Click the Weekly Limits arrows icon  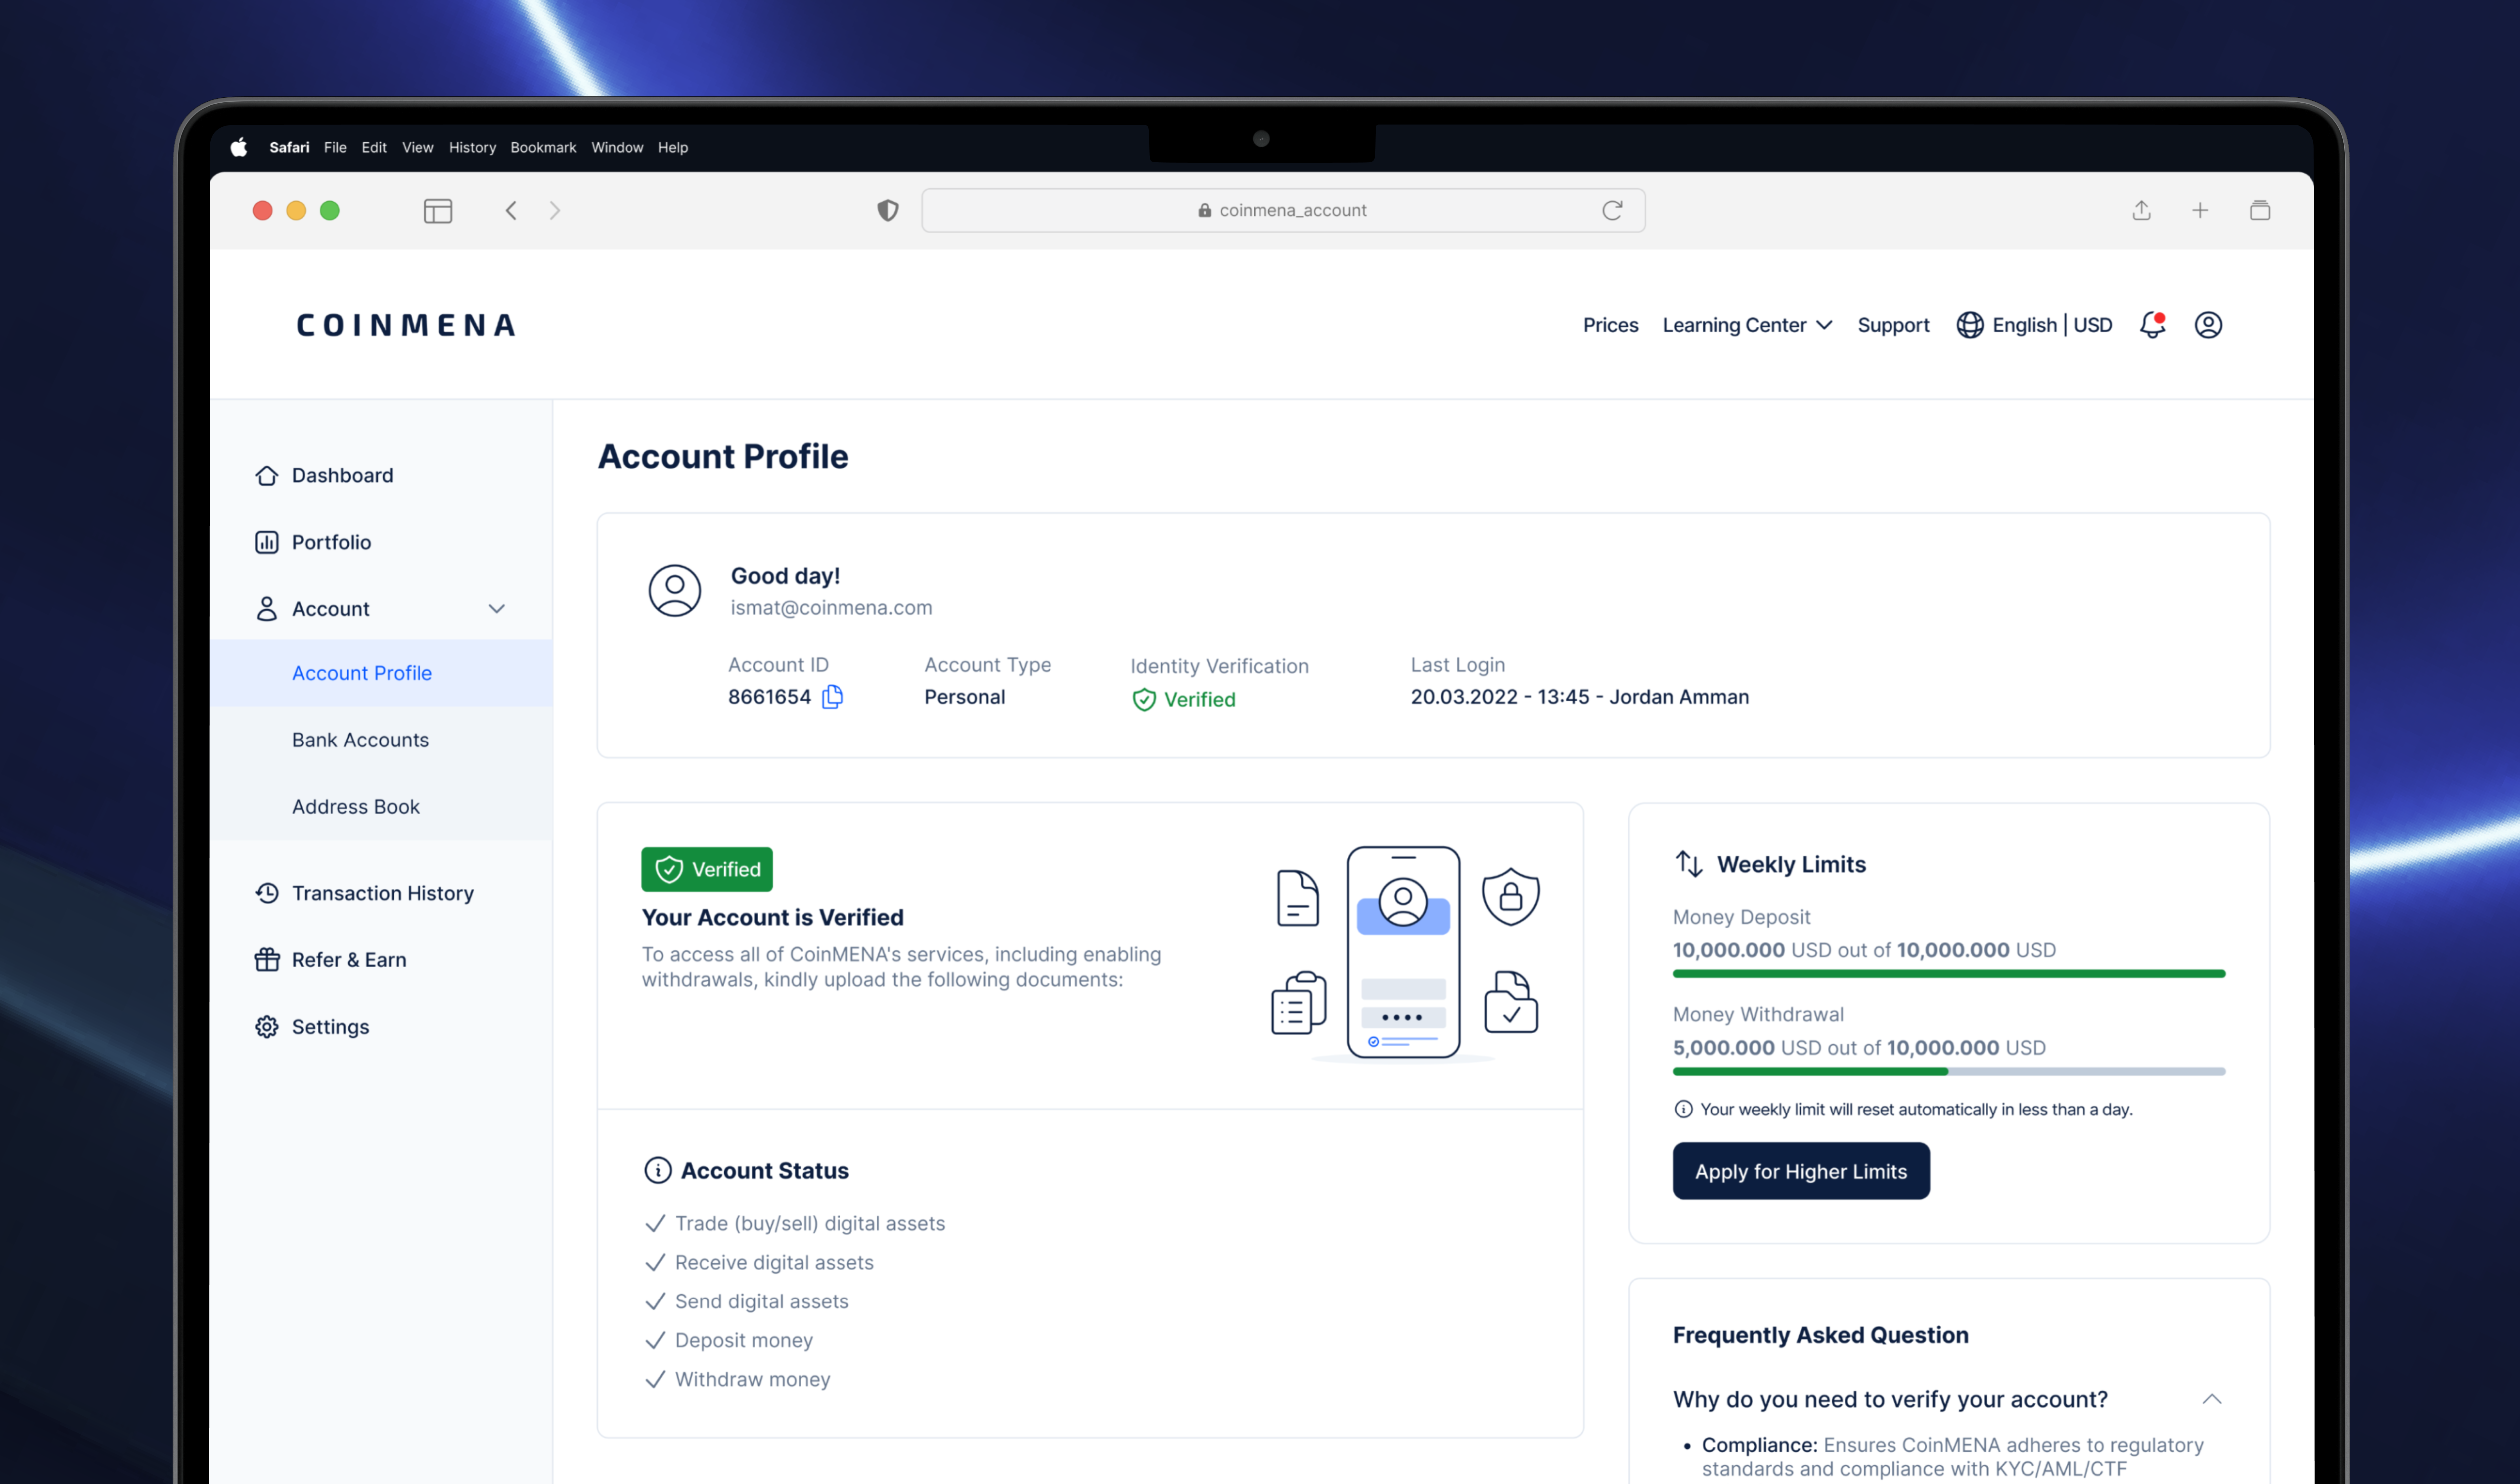1689,864
